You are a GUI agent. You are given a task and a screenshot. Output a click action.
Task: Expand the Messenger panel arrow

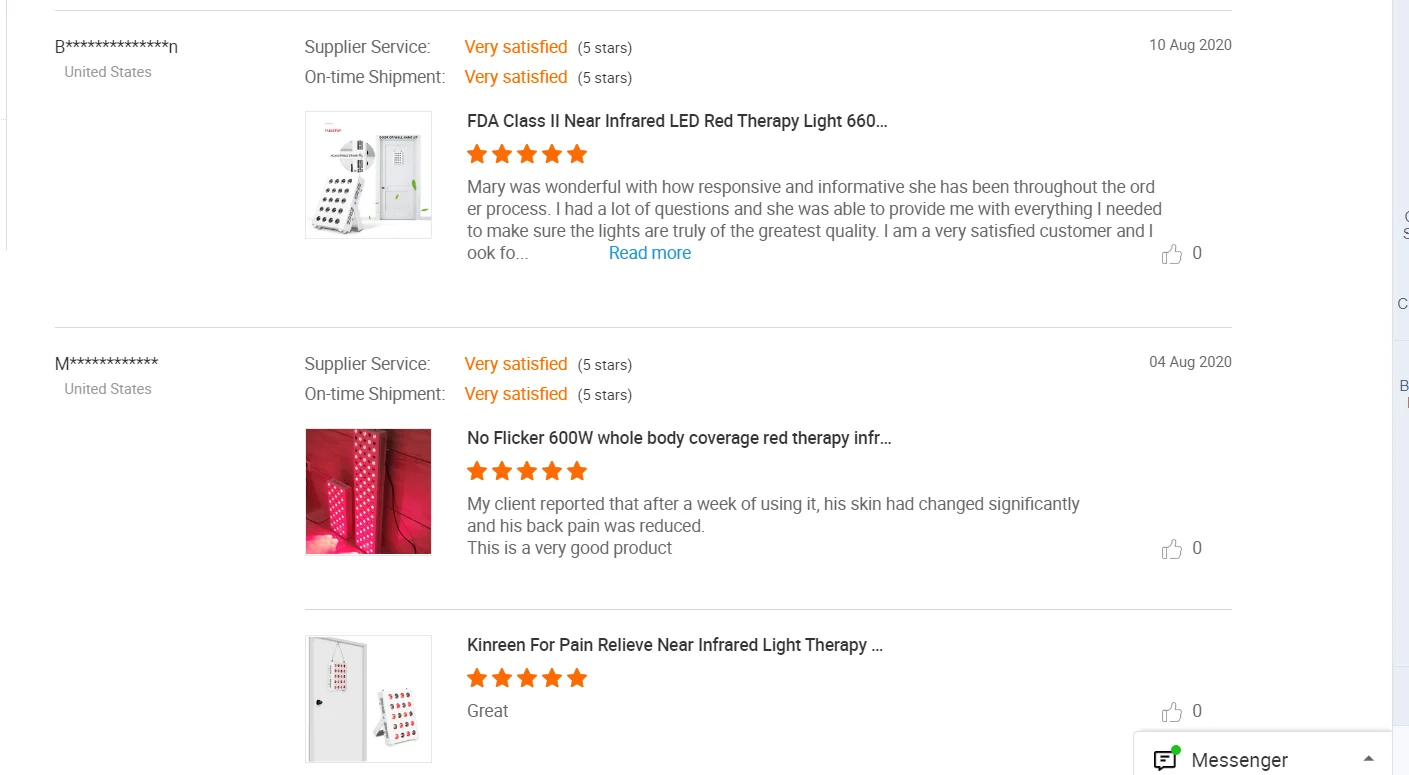tap(1369, 759)
